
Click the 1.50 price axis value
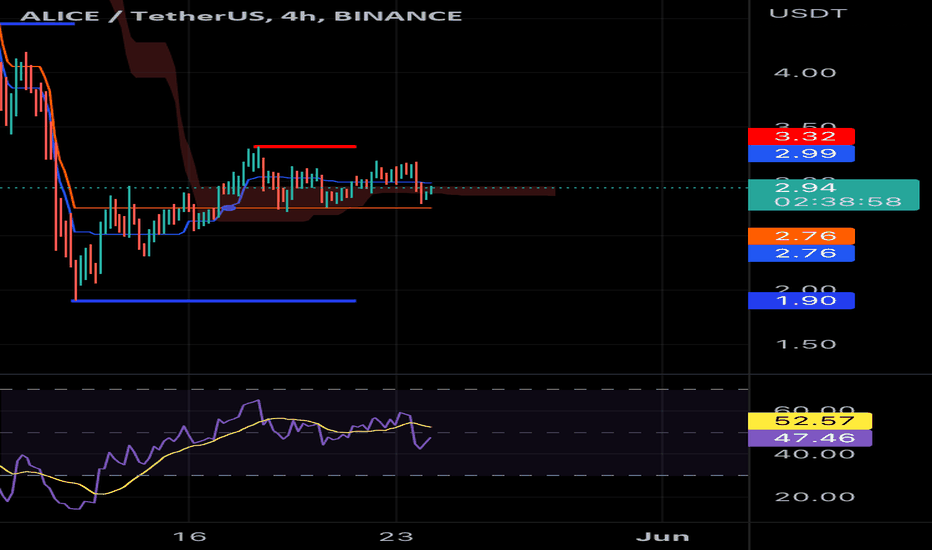[806, 344]
